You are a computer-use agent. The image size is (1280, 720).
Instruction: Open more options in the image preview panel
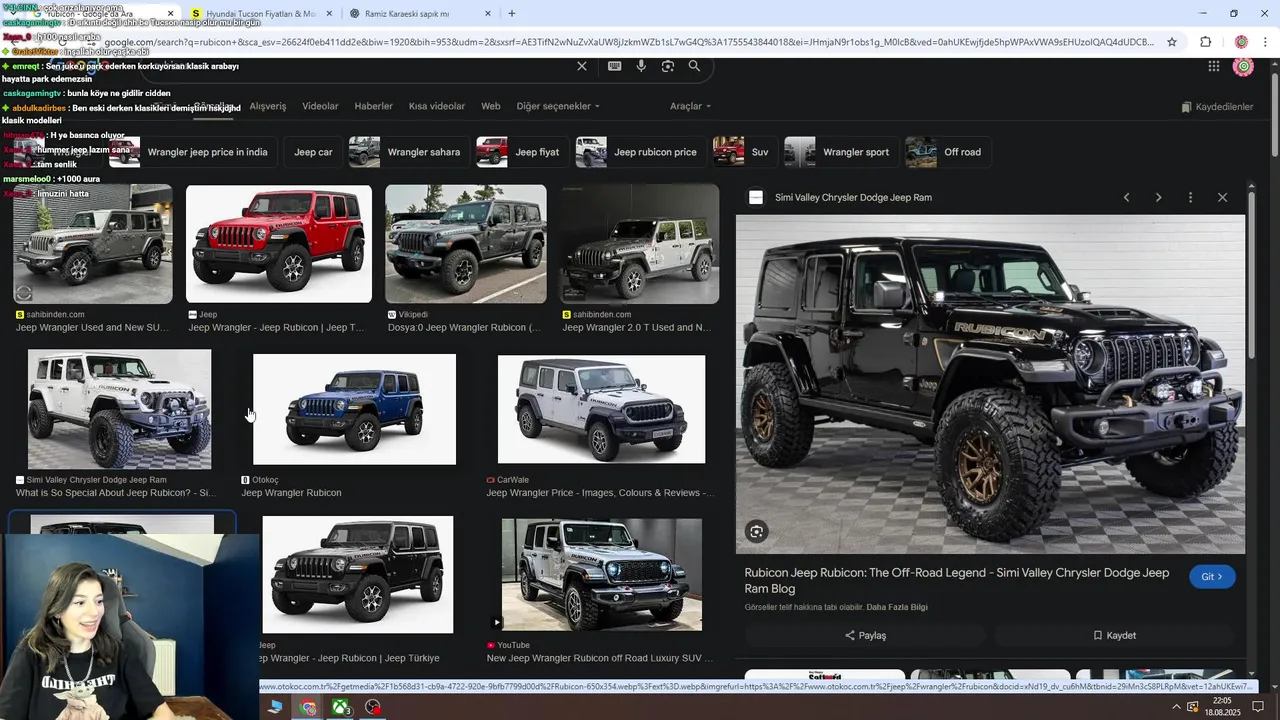[1190, 197]
